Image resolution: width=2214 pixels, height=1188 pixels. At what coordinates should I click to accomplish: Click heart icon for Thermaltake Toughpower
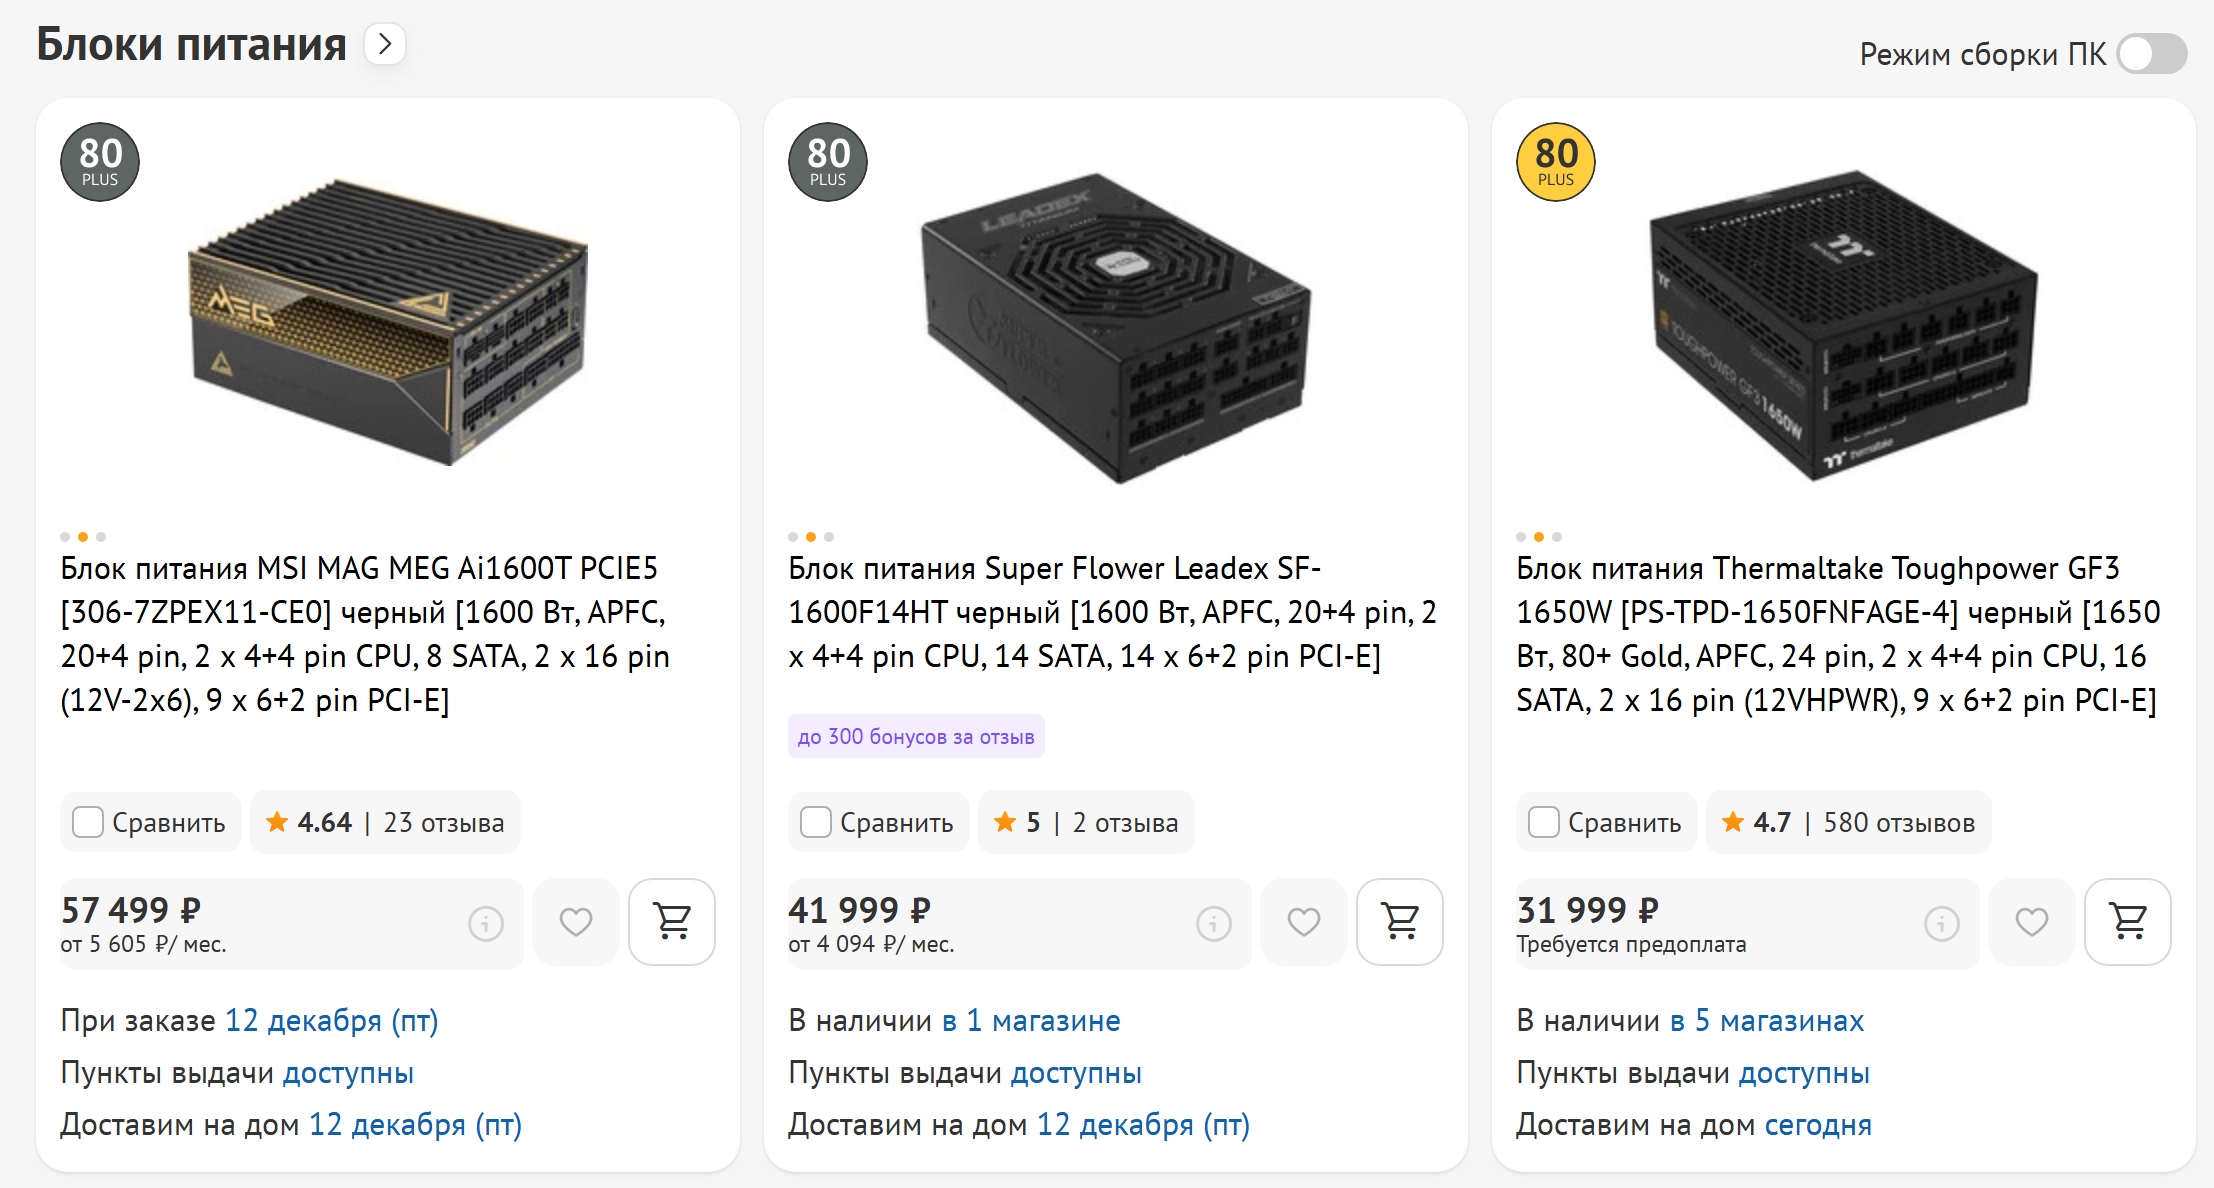(x=2032, y=921)
